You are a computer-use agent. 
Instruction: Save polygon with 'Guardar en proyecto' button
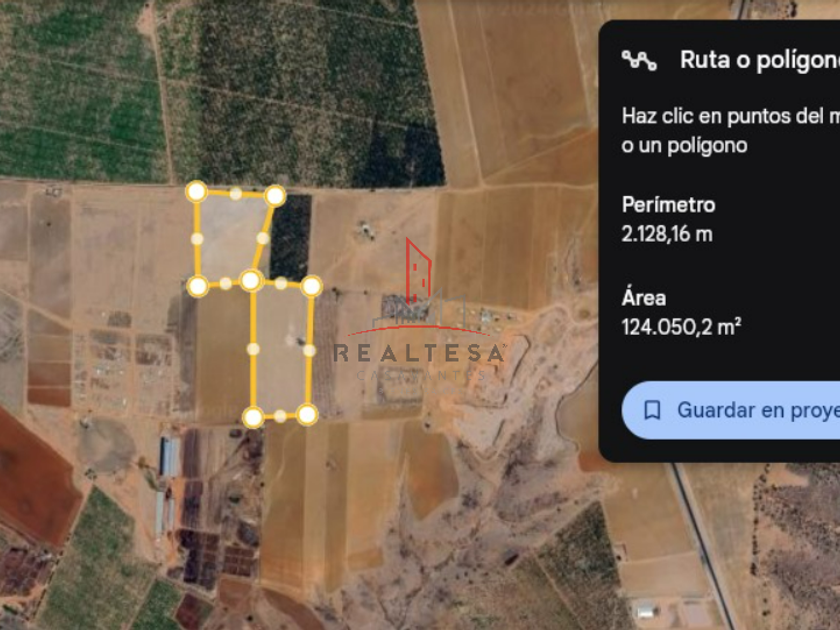pyautogui.click(x=731, y=410)
